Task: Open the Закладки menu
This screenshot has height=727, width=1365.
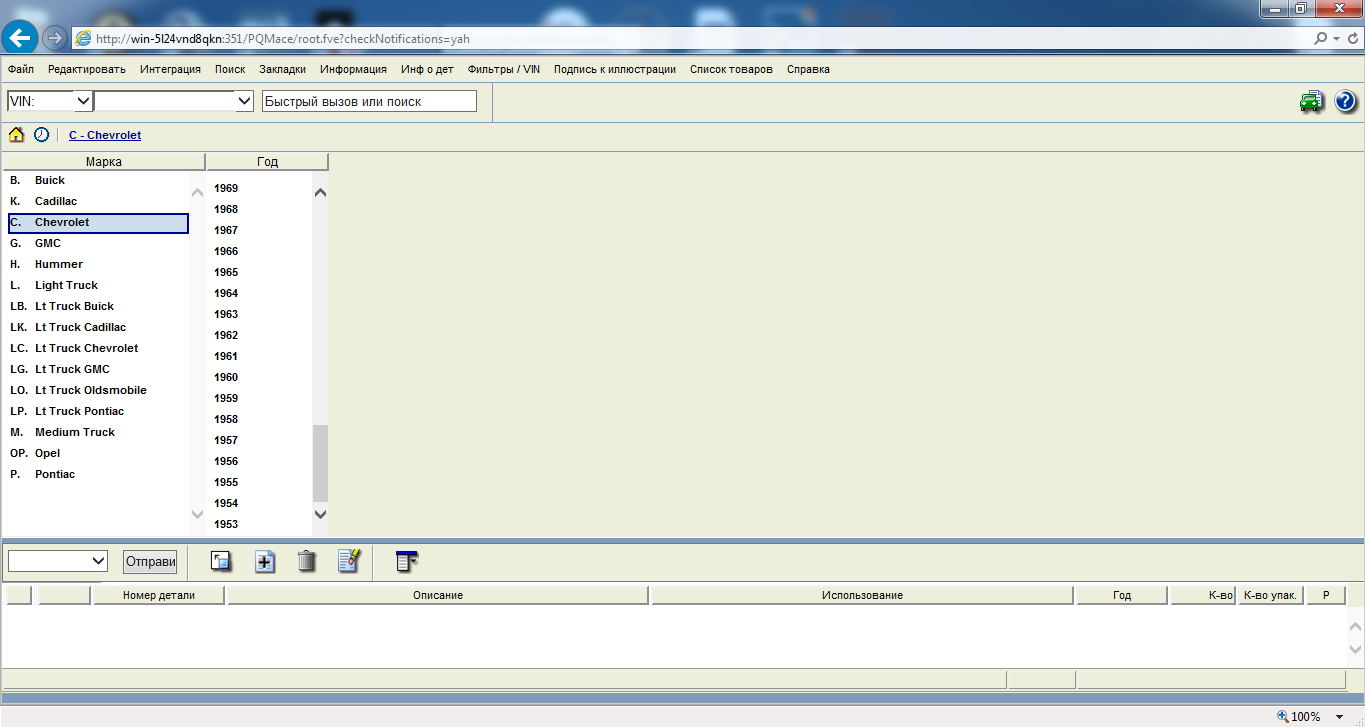Action: pos(283,69)
